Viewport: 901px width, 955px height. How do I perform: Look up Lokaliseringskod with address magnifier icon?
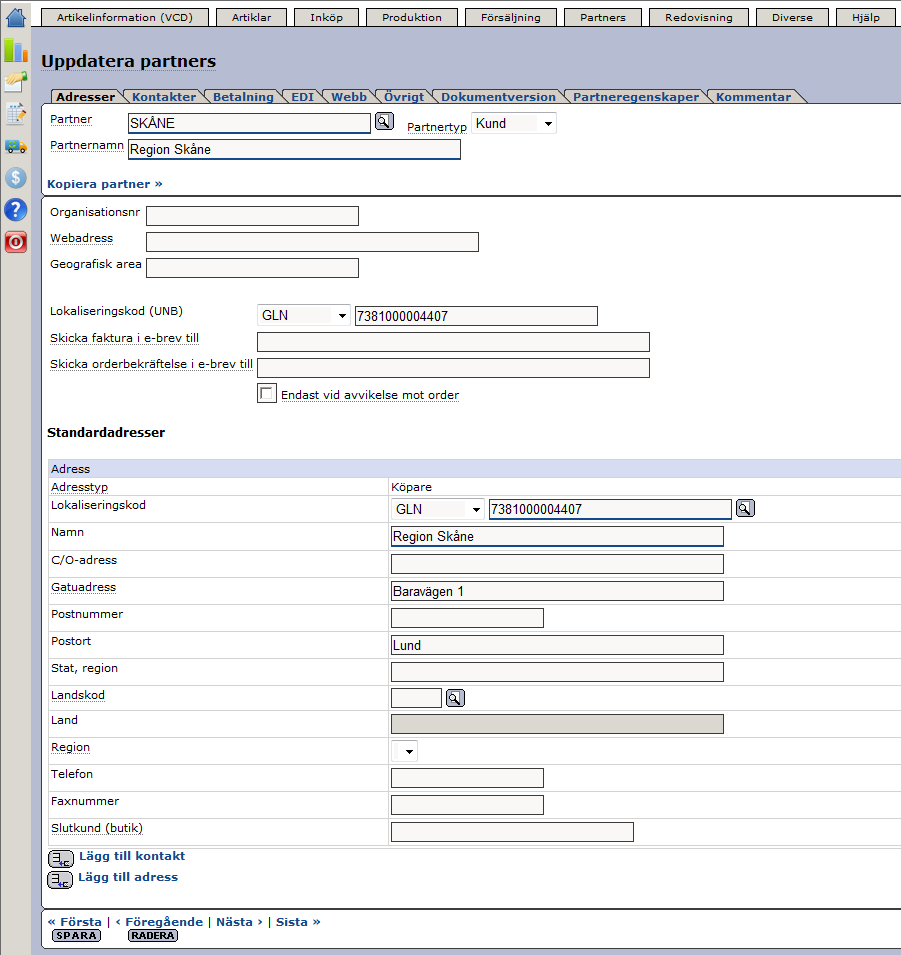(745, 508)
